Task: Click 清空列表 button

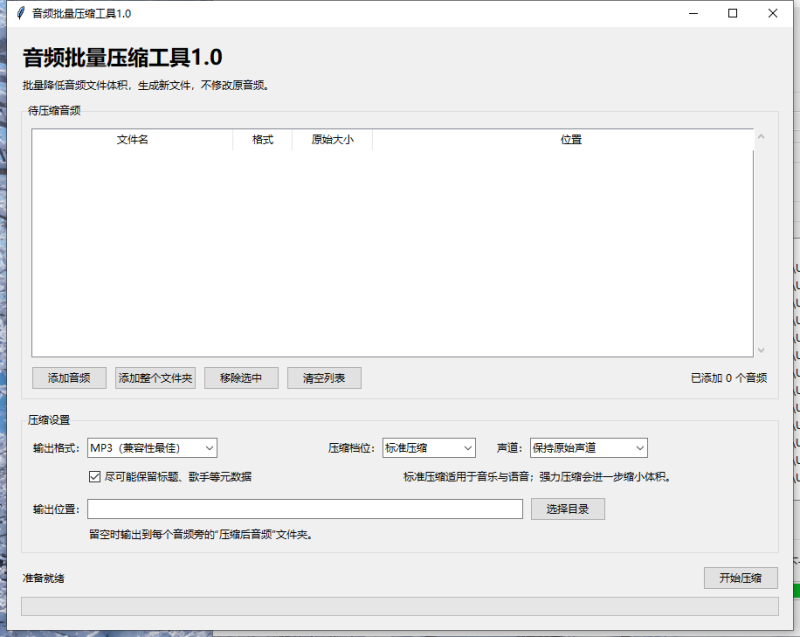Action: click(324, 378)
